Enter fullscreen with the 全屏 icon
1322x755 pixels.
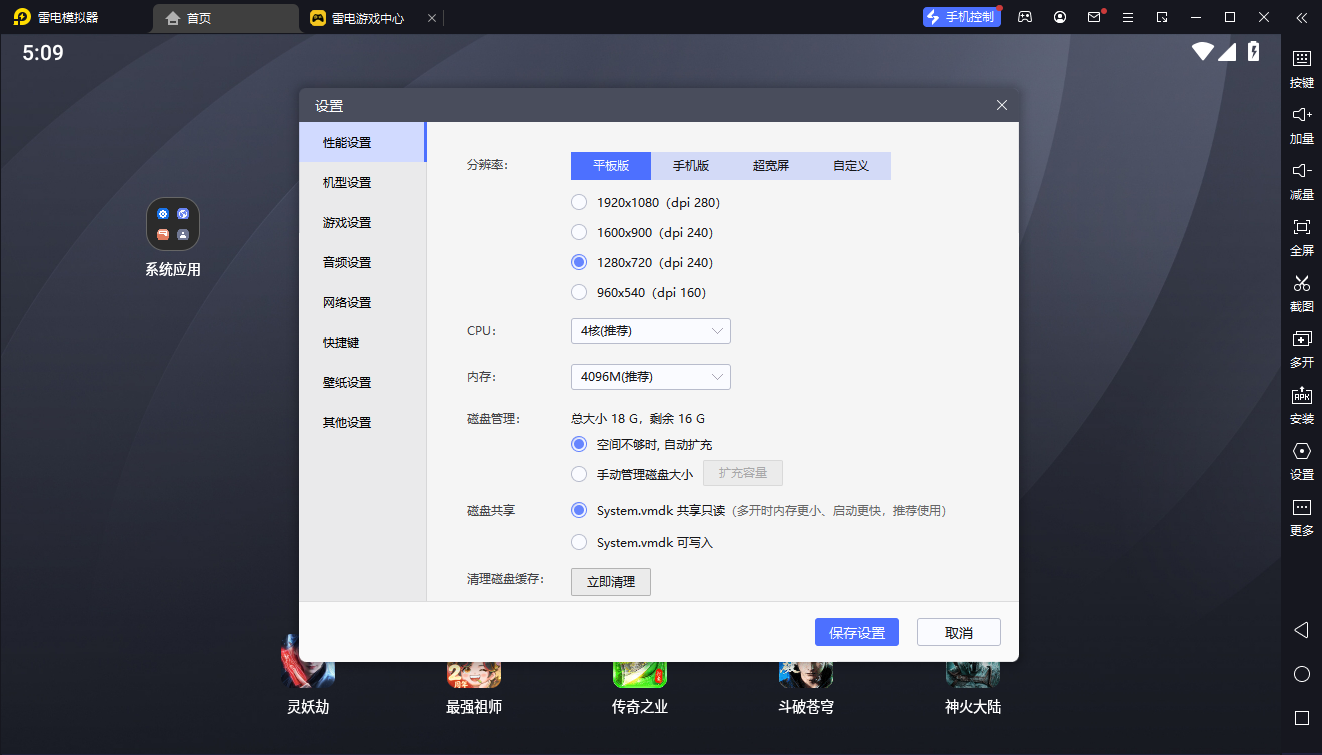click(x=1301, y=228)
